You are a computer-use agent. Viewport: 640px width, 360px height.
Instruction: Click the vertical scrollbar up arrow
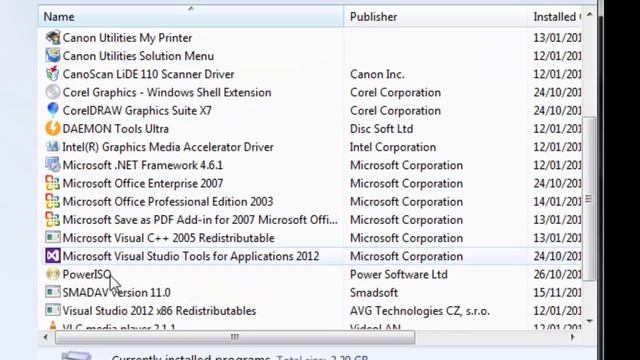pos(589,15)
